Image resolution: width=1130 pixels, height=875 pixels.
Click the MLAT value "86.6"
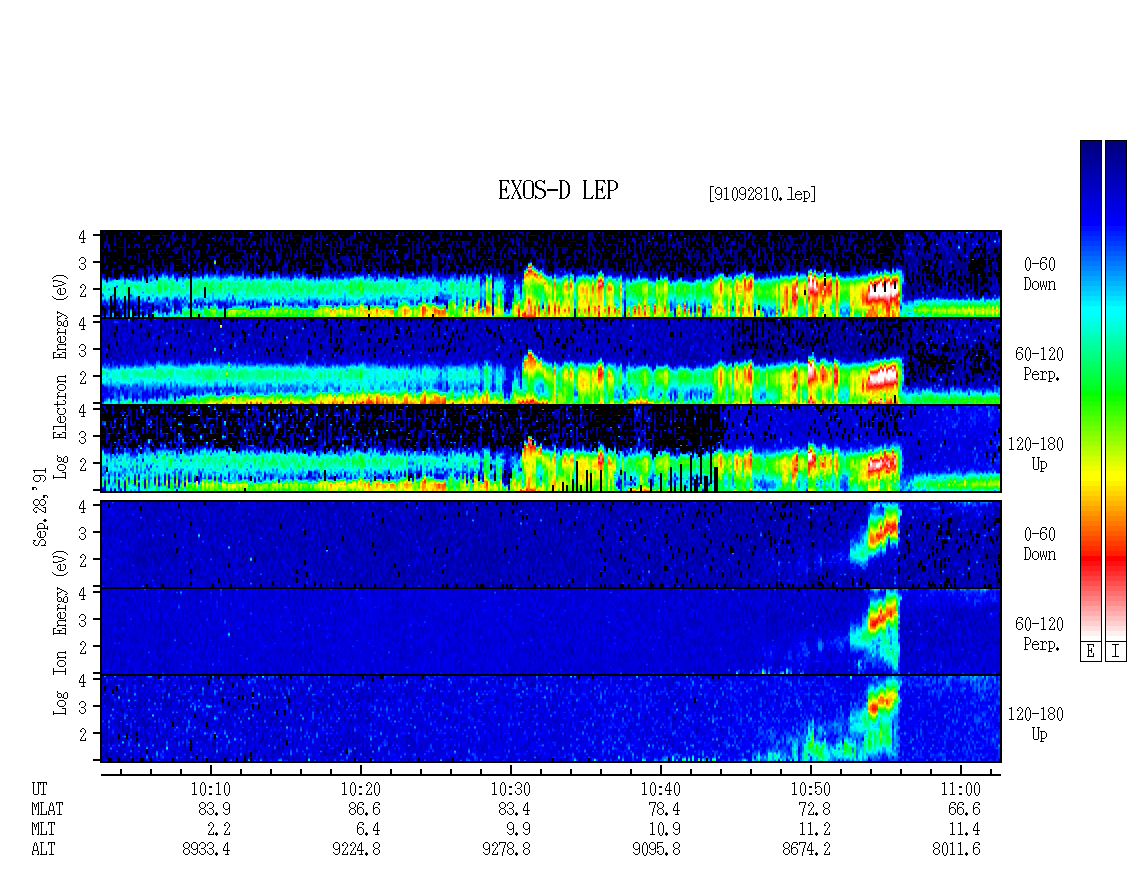(365, 809)
